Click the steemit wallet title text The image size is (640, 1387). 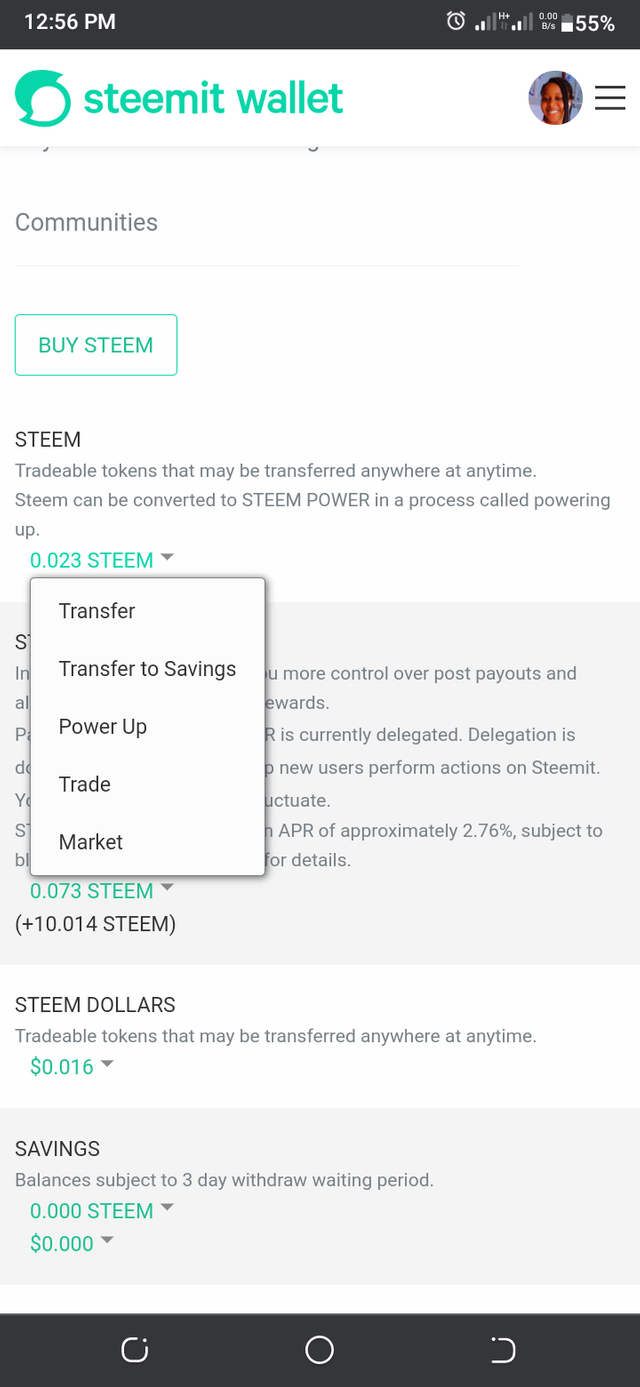coord(213,98)
